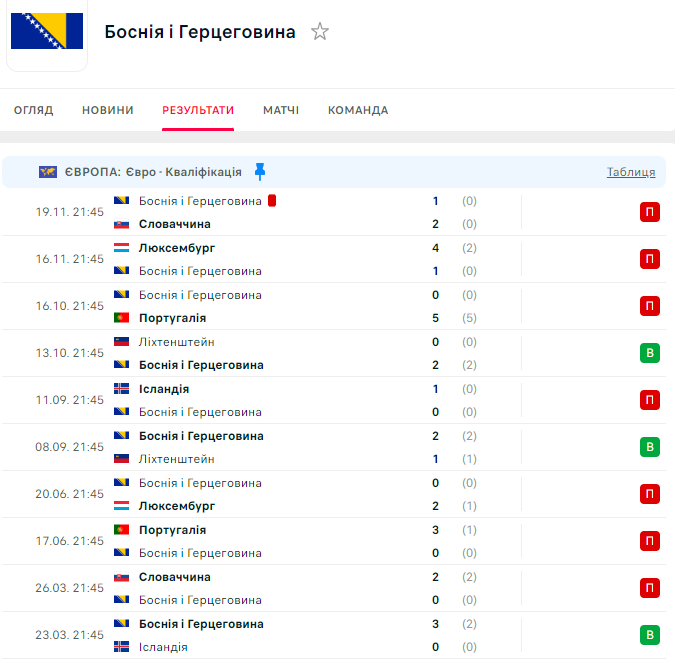Image resolution: width=675 pixels, height=663 pixels.
Task: Click the ЄВРОПА: Євро - Кваліфікація league title
Action: 153,172
